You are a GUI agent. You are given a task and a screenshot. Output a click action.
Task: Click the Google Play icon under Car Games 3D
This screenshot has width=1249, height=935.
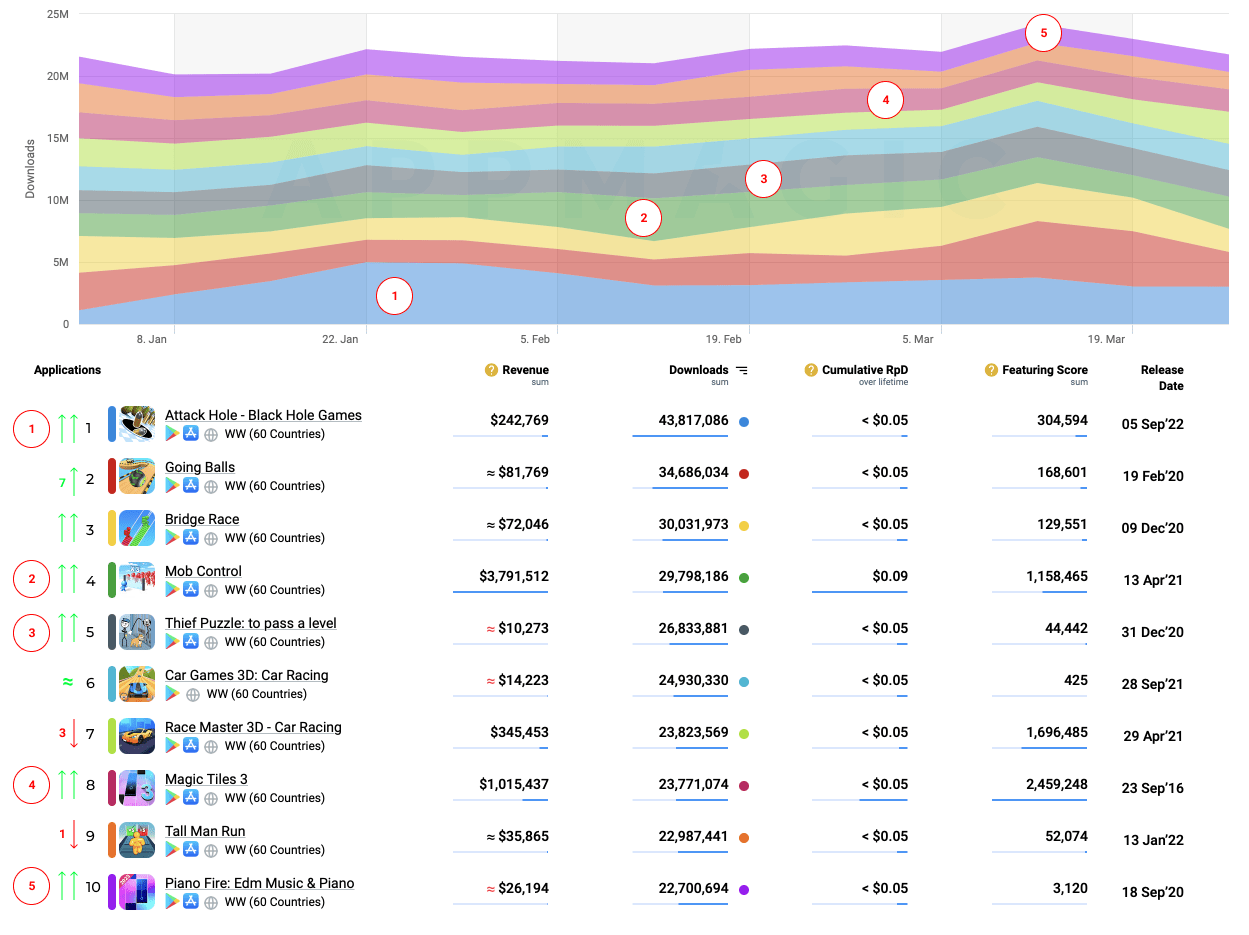[x=172, y=694]
